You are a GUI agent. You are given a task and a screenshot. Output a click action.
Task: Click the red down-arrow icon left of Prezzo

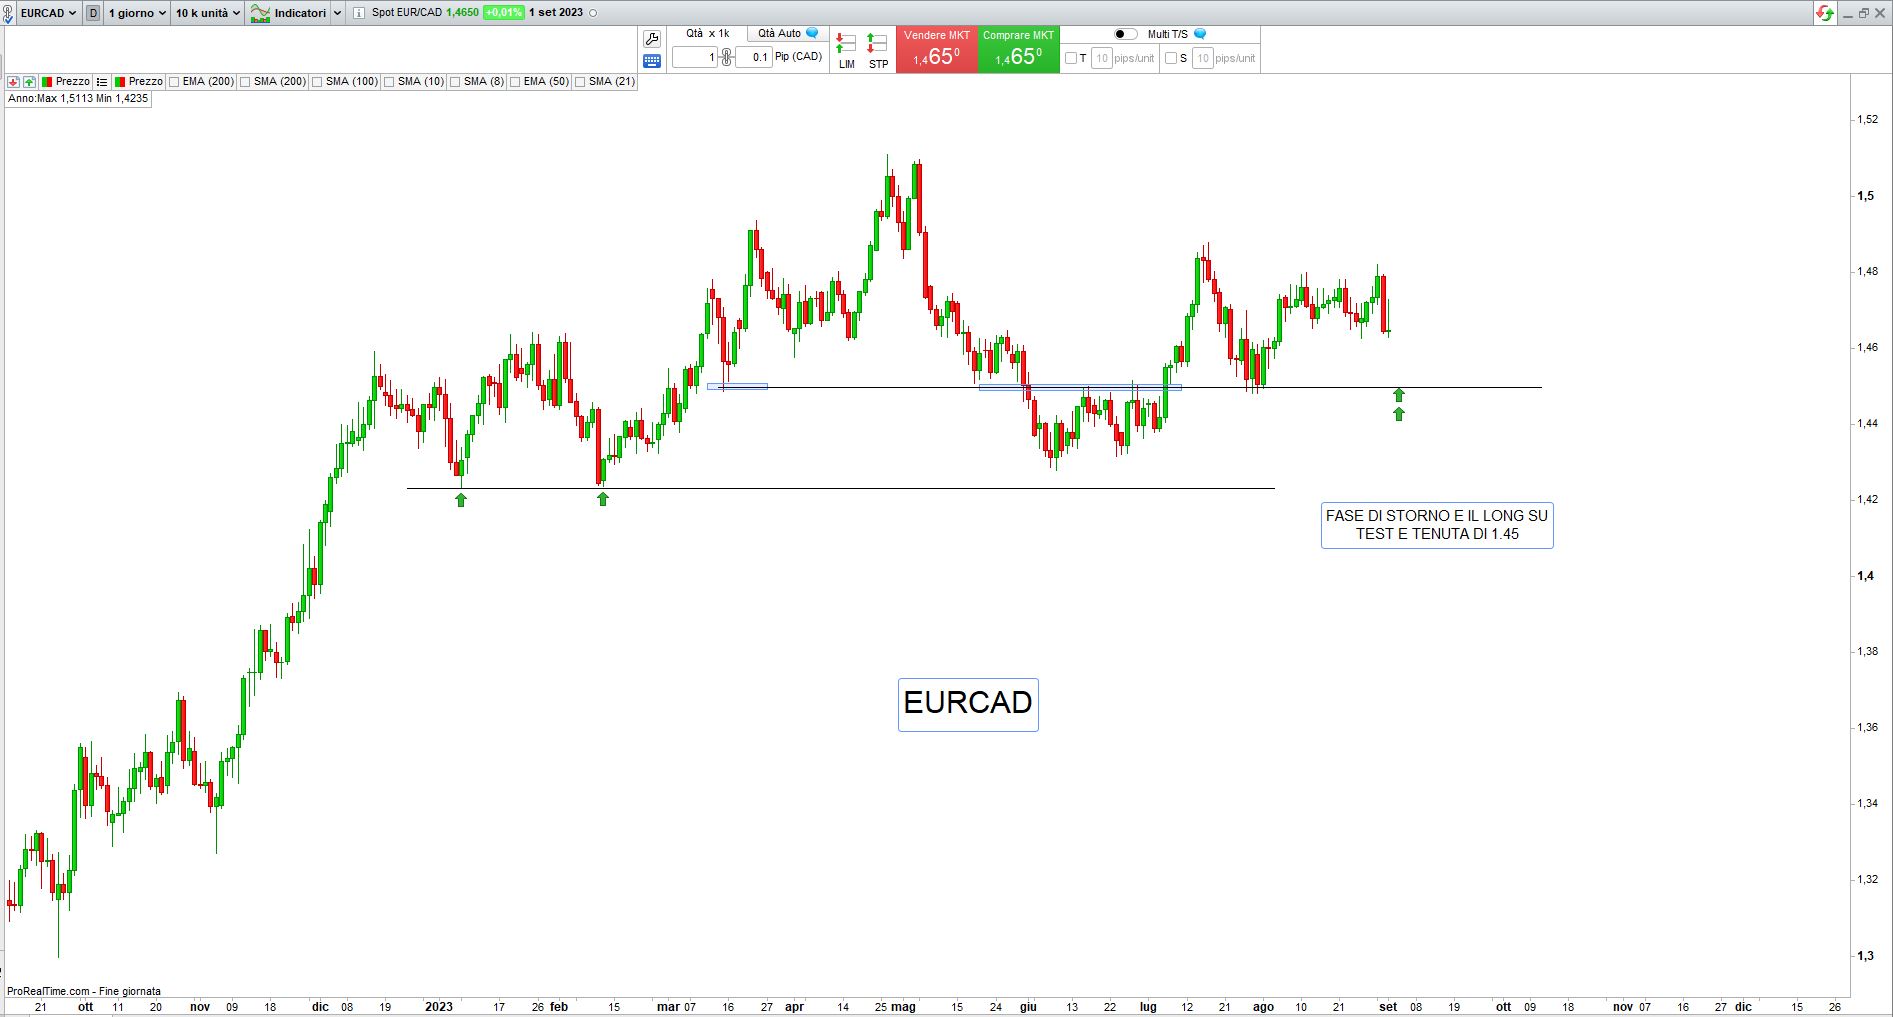click(x=13, y=82)
